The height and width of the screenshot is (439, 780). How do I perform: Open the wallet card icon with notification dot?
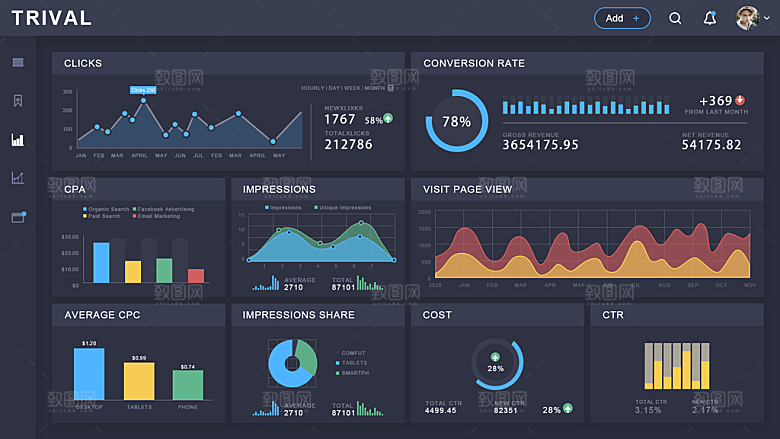pos(19,217)
